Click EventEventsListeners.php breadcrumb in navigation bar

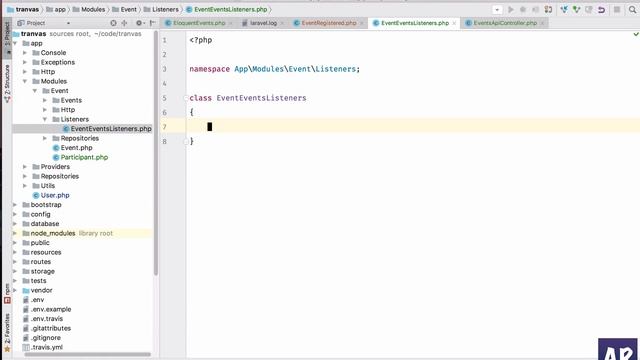pyautogui.click(x=227, y=9)
